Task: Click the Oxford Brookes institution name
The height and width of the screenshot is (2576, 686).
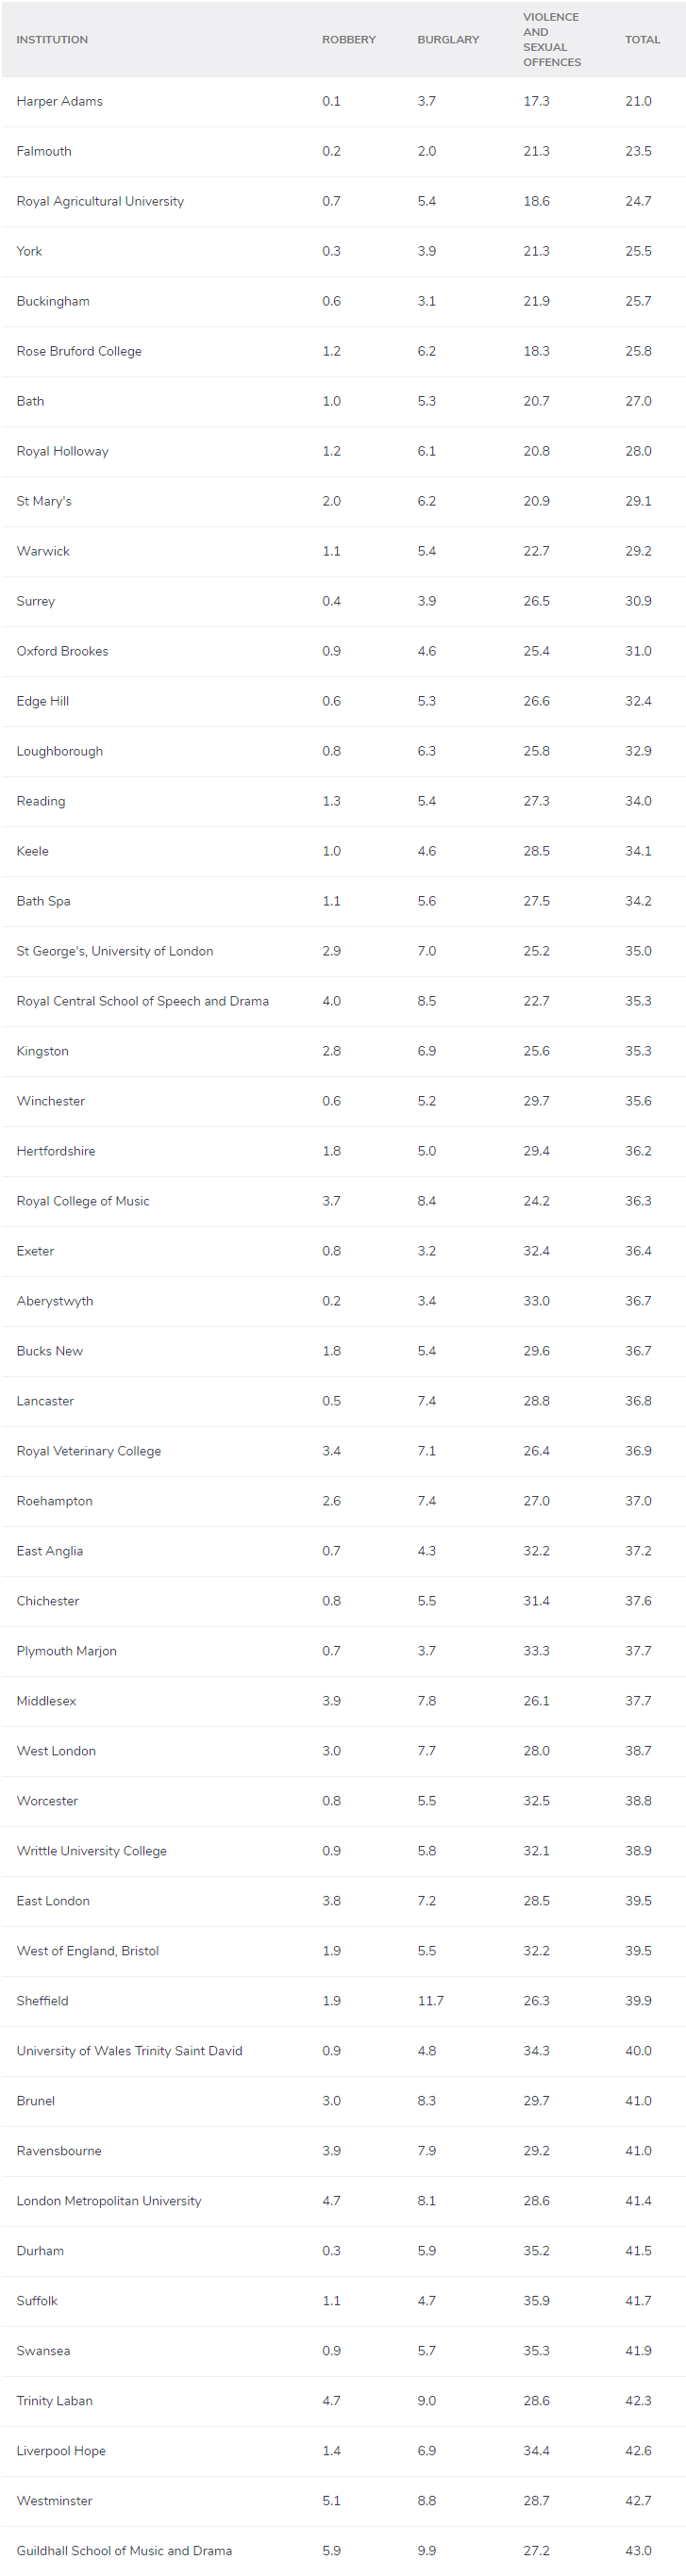Action: coord(63,651)
